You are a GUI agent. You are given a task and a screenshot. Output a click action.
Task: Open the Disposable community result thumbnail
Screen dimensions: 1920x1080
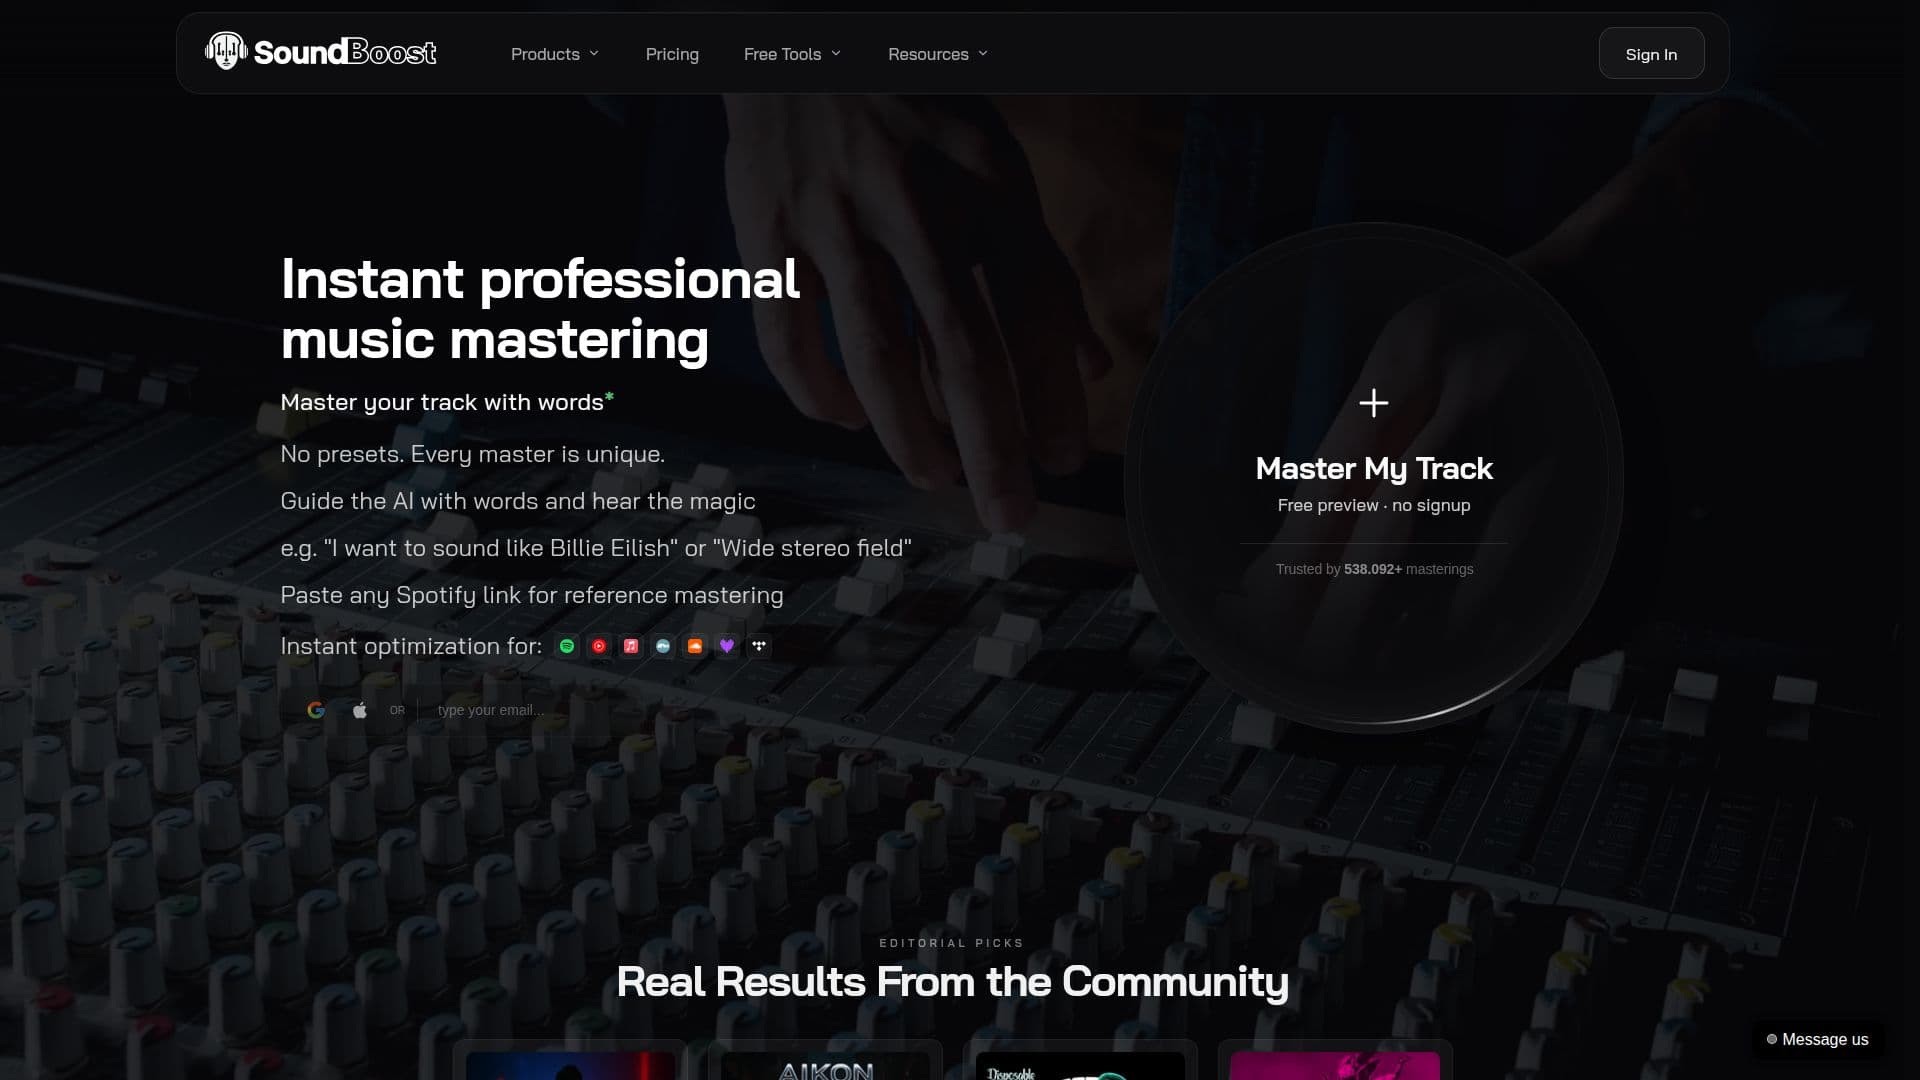tap(1080, 1065)
